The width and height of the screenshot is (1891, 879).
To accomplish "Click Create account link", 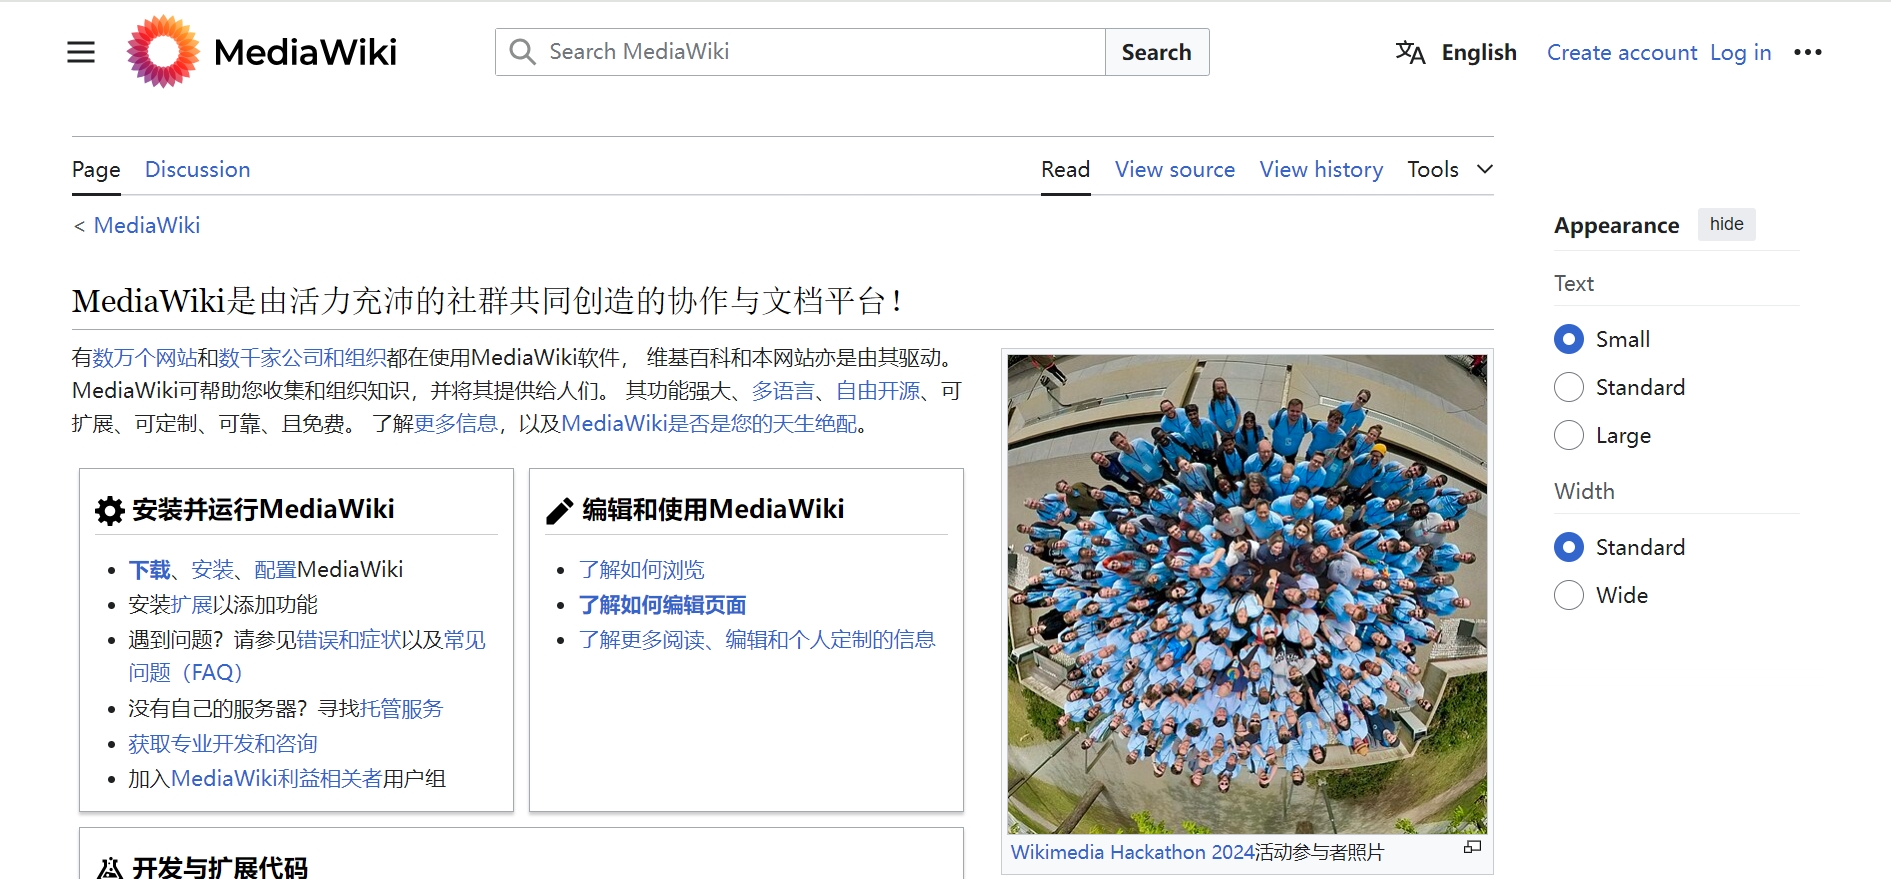I will pyautogui.click(x=1622, y=52).
